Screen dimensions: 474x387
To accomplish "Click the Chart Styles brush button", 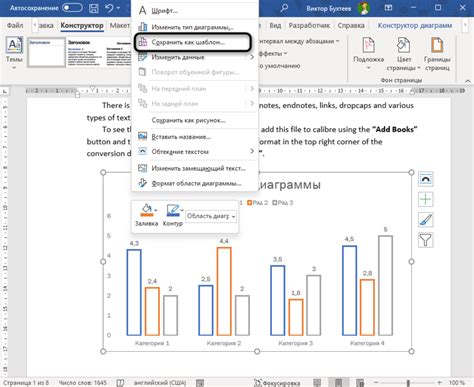I will [426, 220].
